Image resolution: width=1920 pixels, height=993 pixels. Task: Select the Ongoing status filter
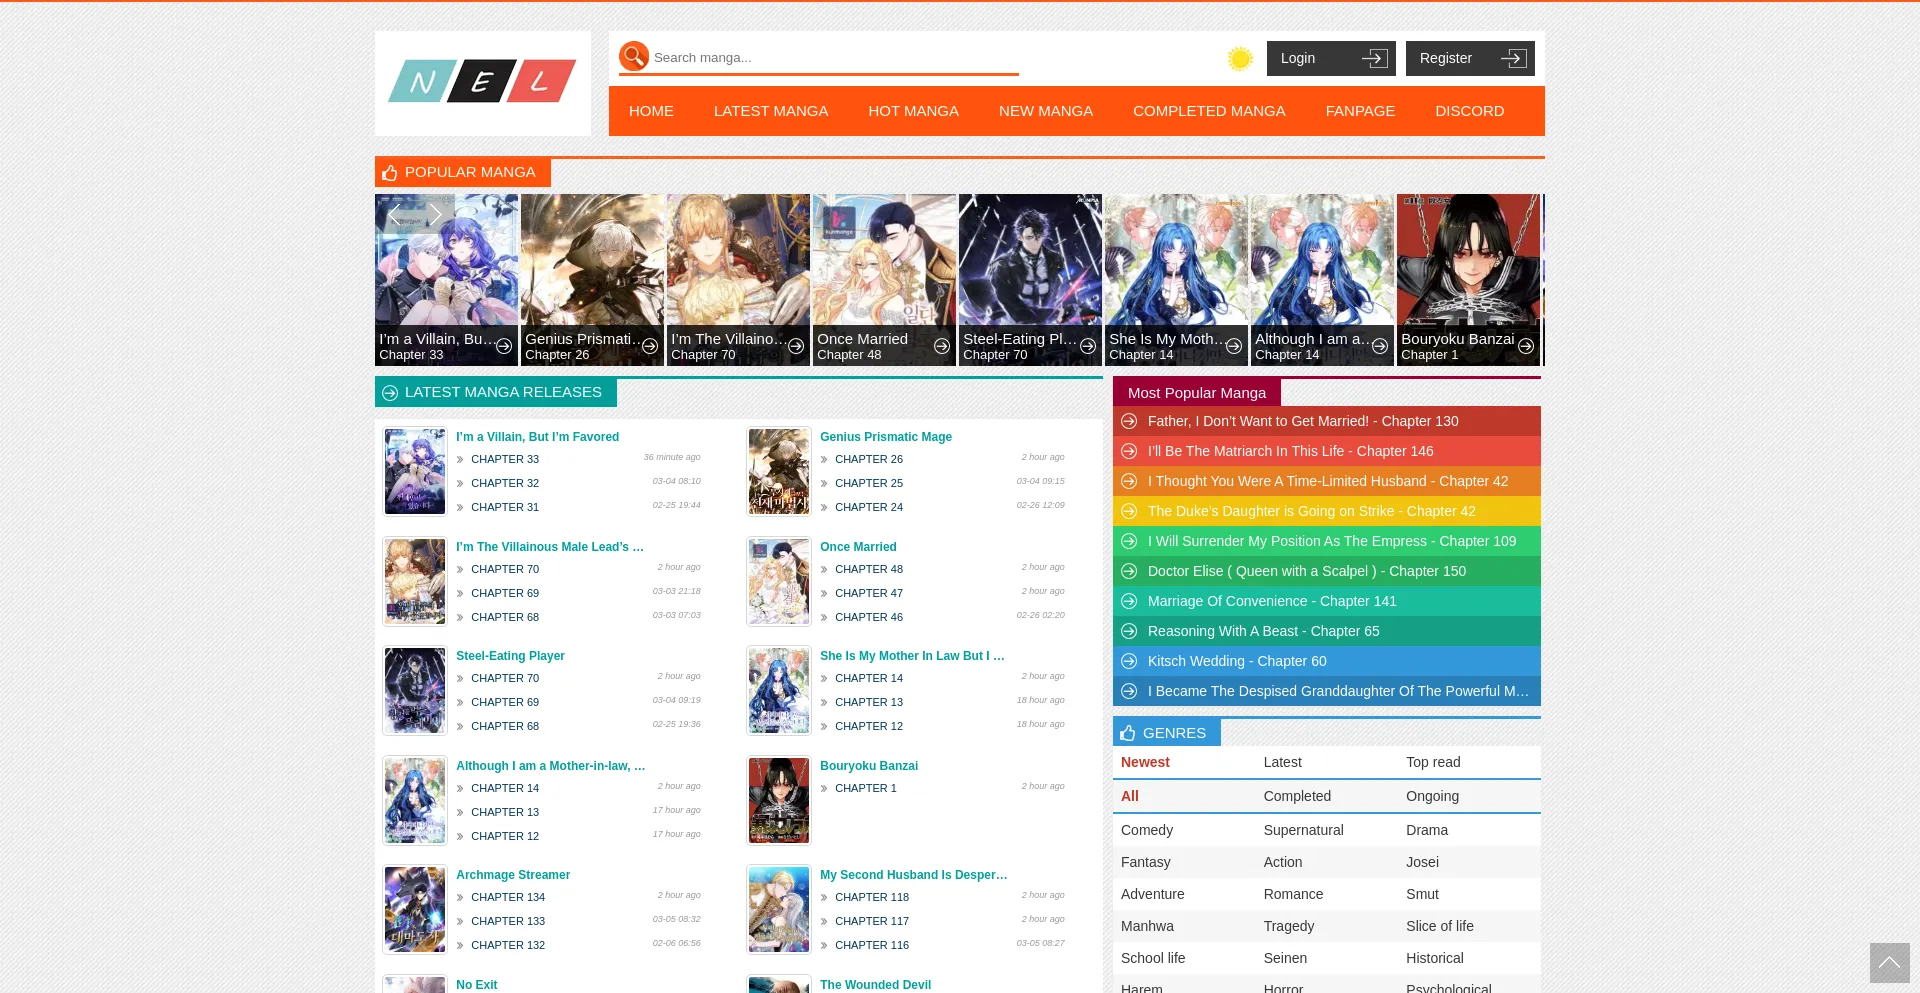1432,796
